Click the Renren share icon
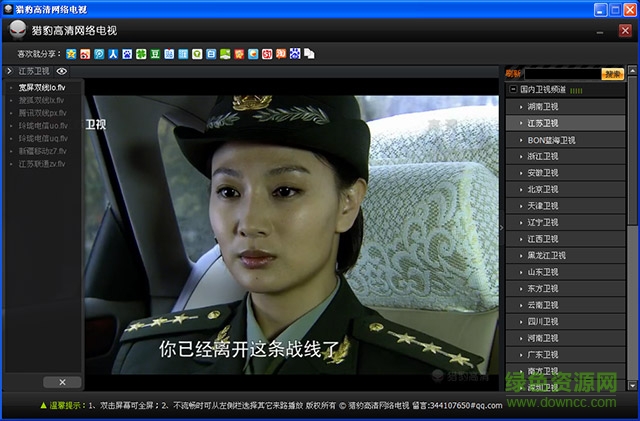 click(114, 53)
